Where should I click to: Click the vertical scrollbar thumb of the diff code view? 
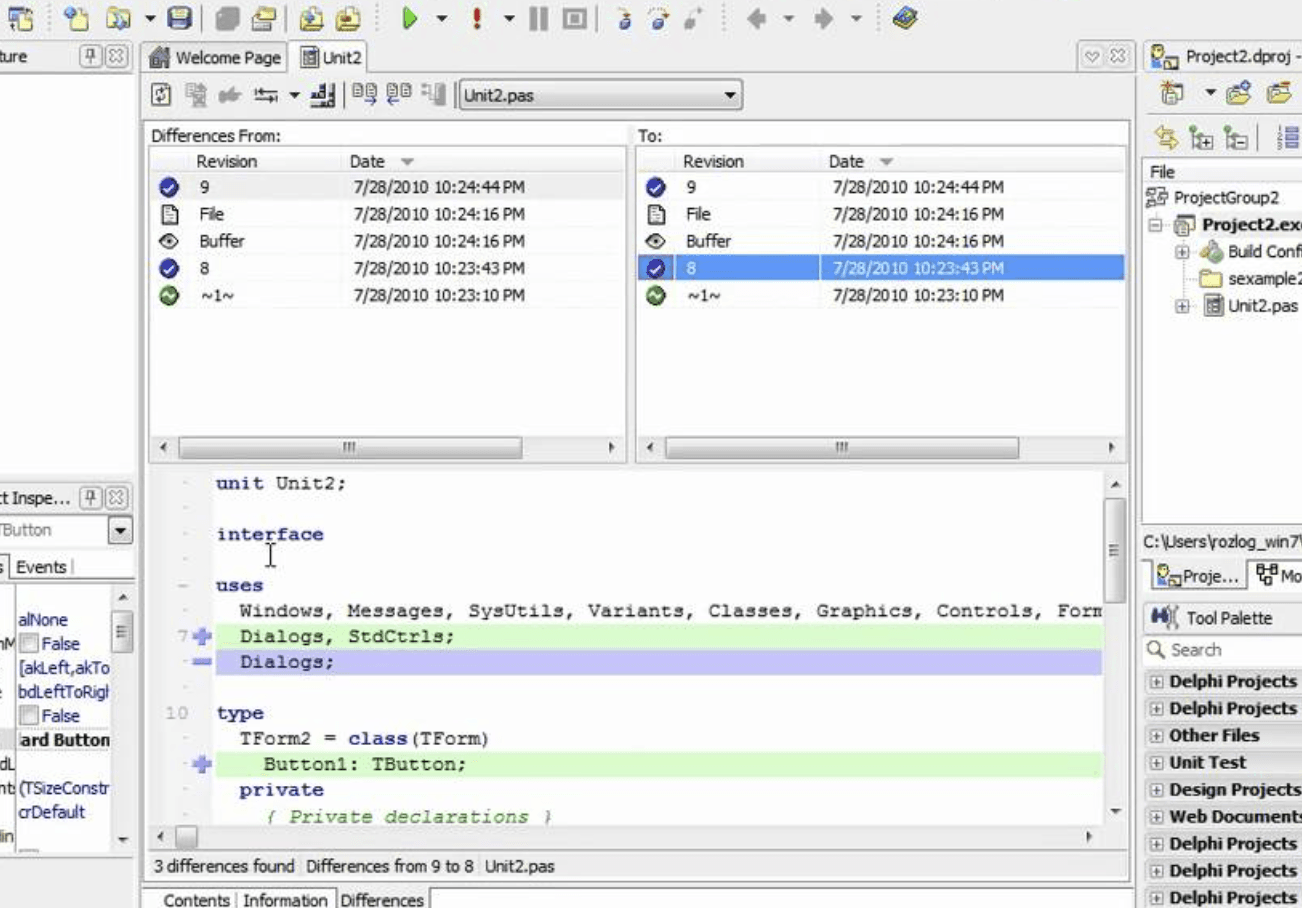[x=1116, y=549]
